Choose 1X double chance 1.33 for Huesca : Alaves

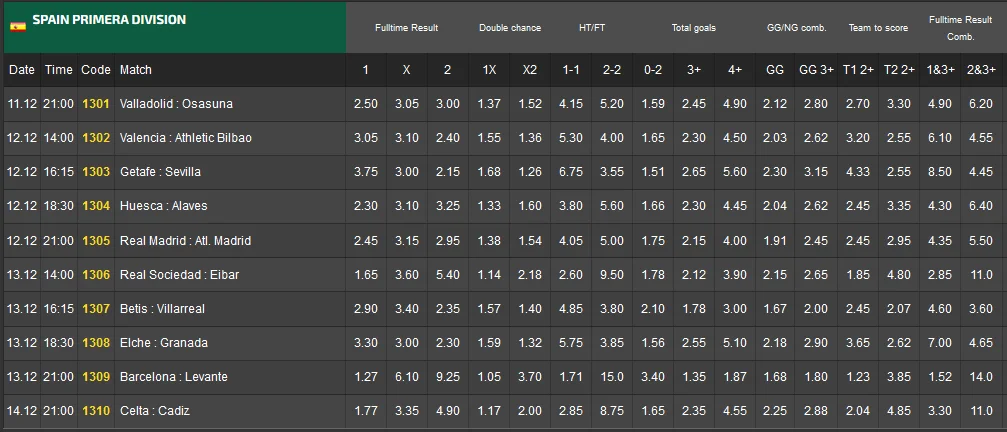click(490, 206)
